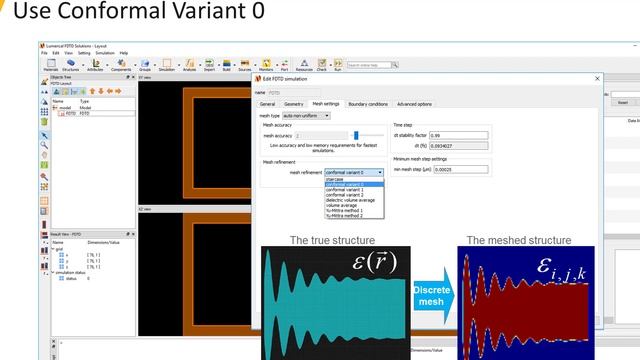640x360 pixels.
Task: Click the move-up orange arrow in Objects Tree
Action: point(92,91)
